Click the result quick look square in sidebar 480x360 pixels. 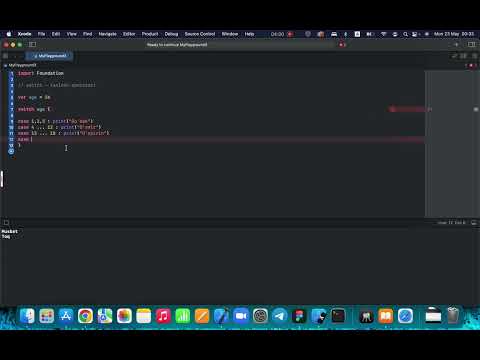[476, 109]
